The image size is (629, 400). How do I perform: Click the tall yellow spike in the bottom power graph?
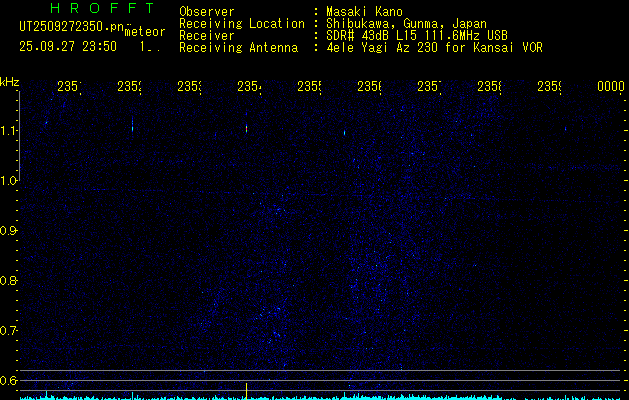(x=246, y=391)
